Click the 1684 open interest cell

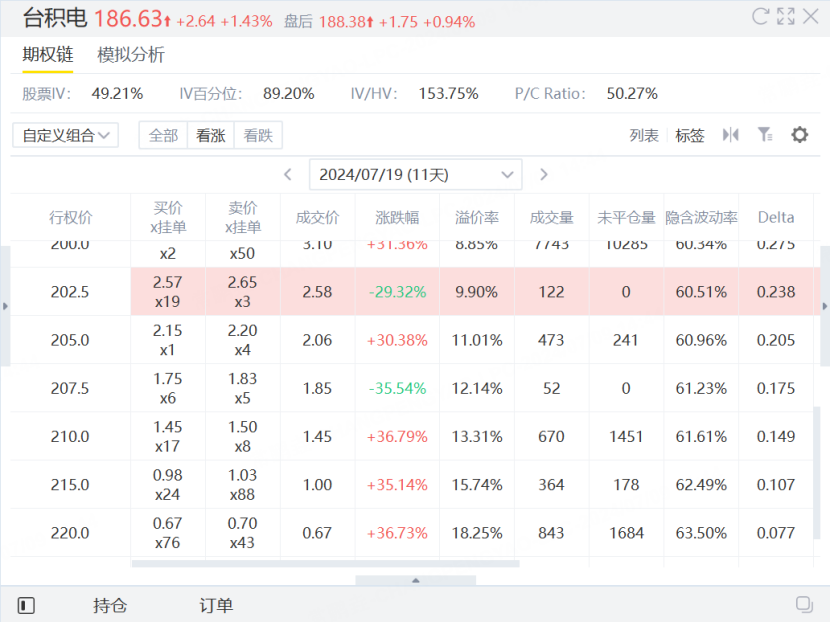626,532
